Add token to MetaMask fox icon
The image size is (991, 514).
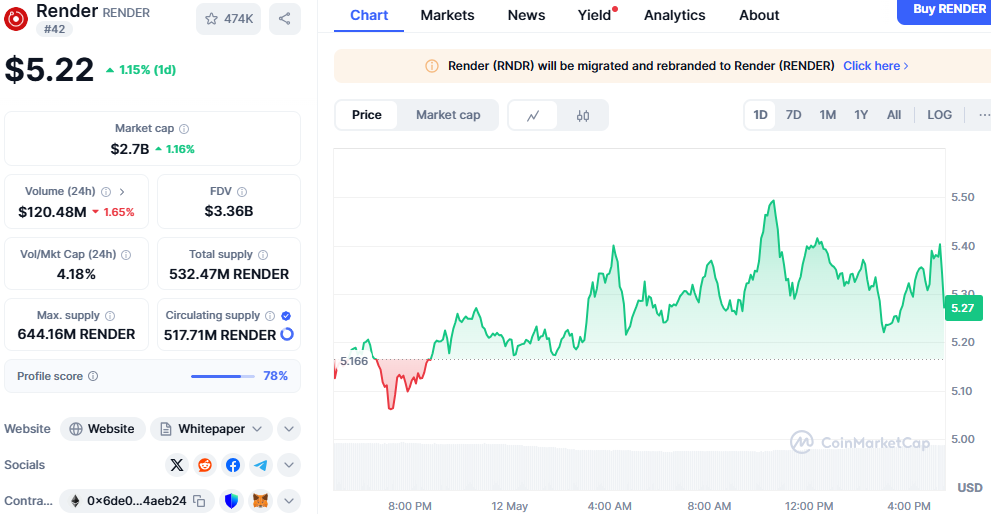coord(260,501)
